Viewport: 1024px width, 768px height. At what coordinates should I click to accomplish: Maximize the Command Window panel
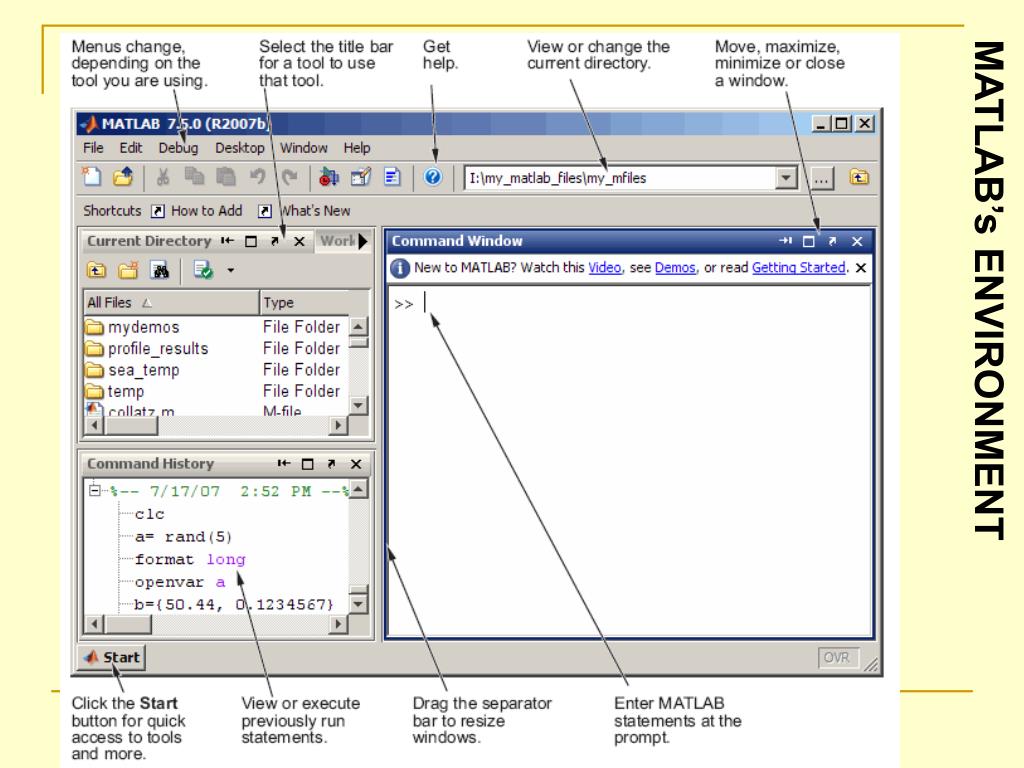[x=808, y=242]
